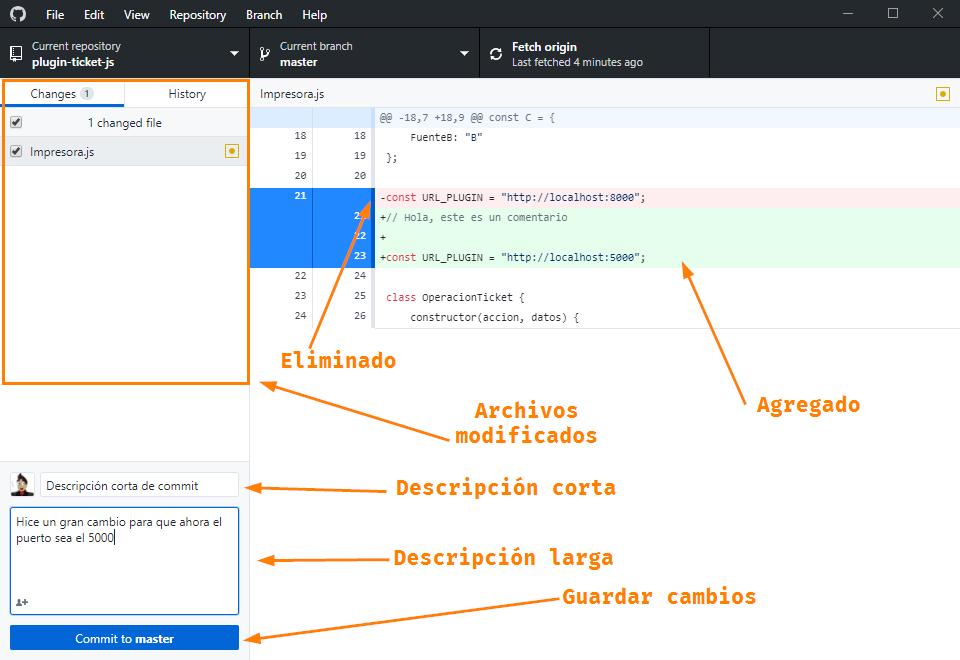960x660 pixels.
Task: Click the GitHub logo icon in title bar
Action: pyautogui.click(x=18, y=15)
